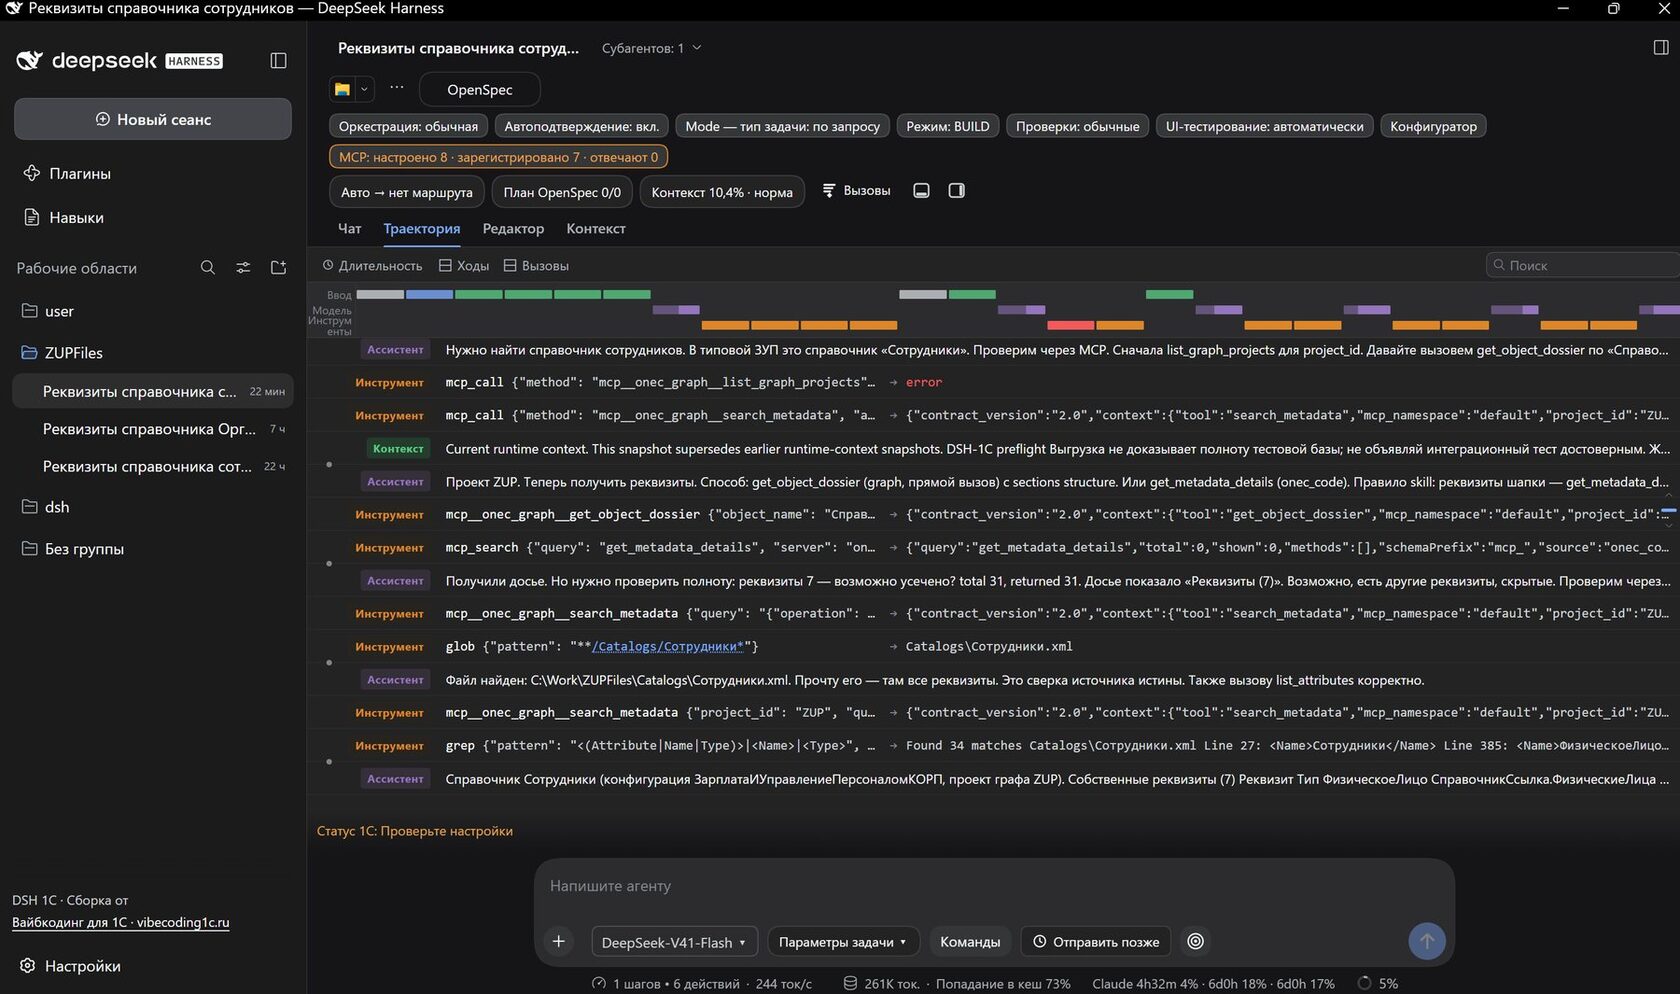Click the Напишите агенту message field

tap(994, 886)
